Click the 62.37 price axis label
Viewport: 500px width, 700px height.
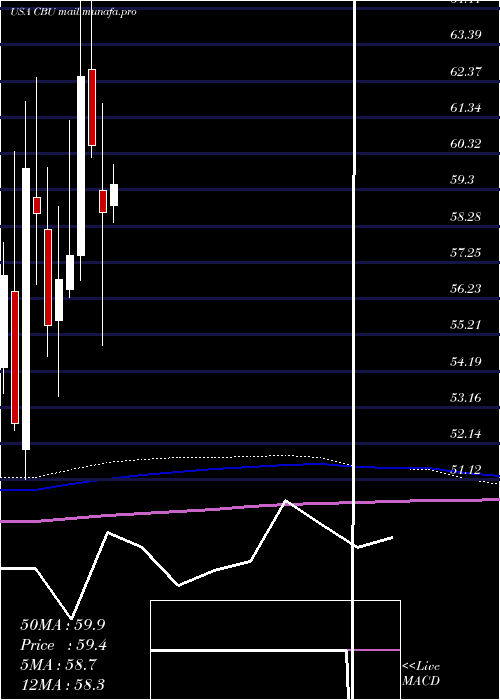[x=466, y=71]
